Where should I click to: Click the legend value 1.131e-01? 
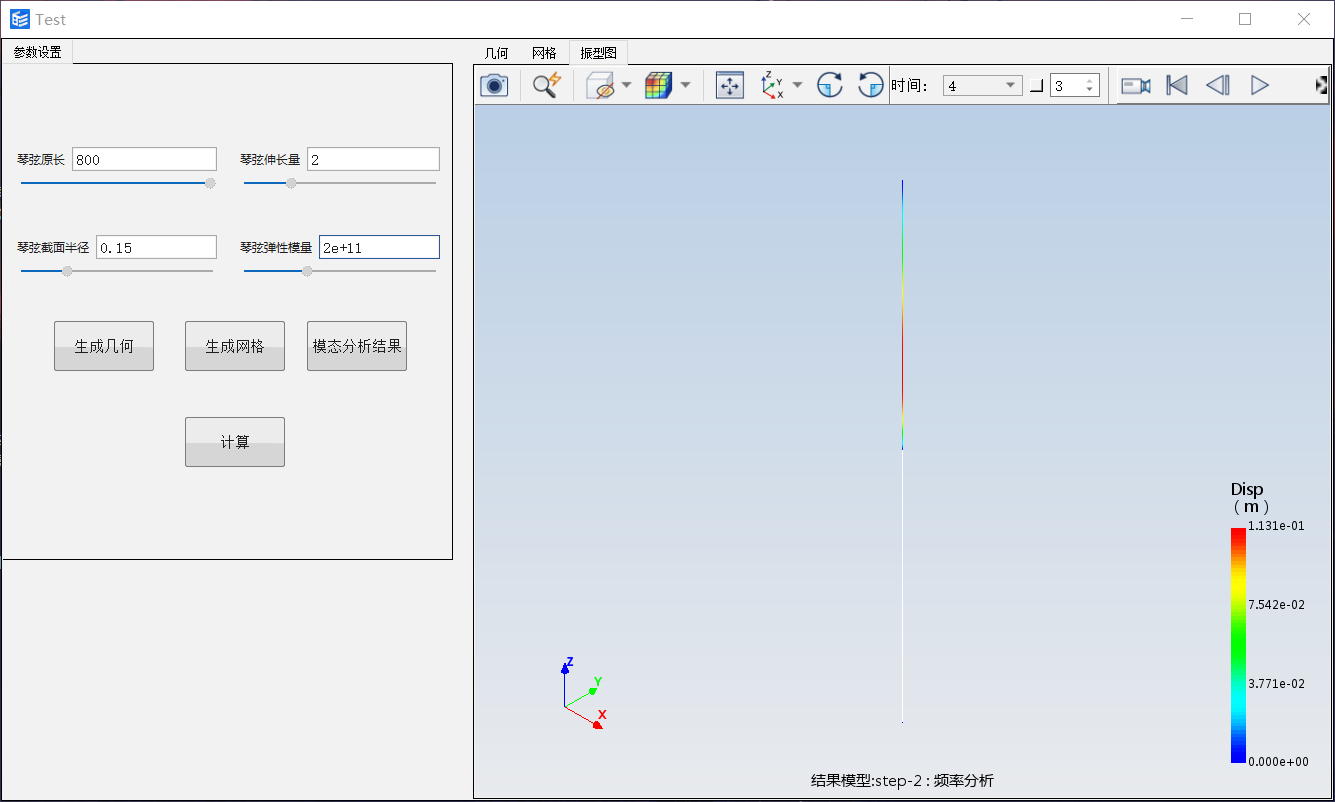[x=1277, y=526]
